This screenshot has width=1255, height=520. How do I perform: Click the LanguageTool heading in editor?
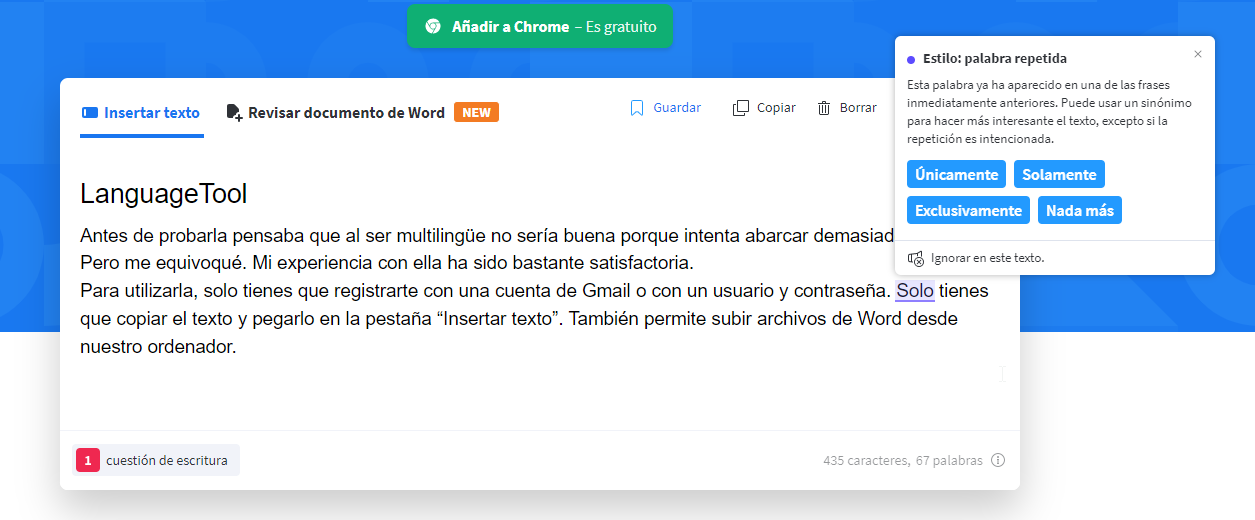click(x=164, y=194)
